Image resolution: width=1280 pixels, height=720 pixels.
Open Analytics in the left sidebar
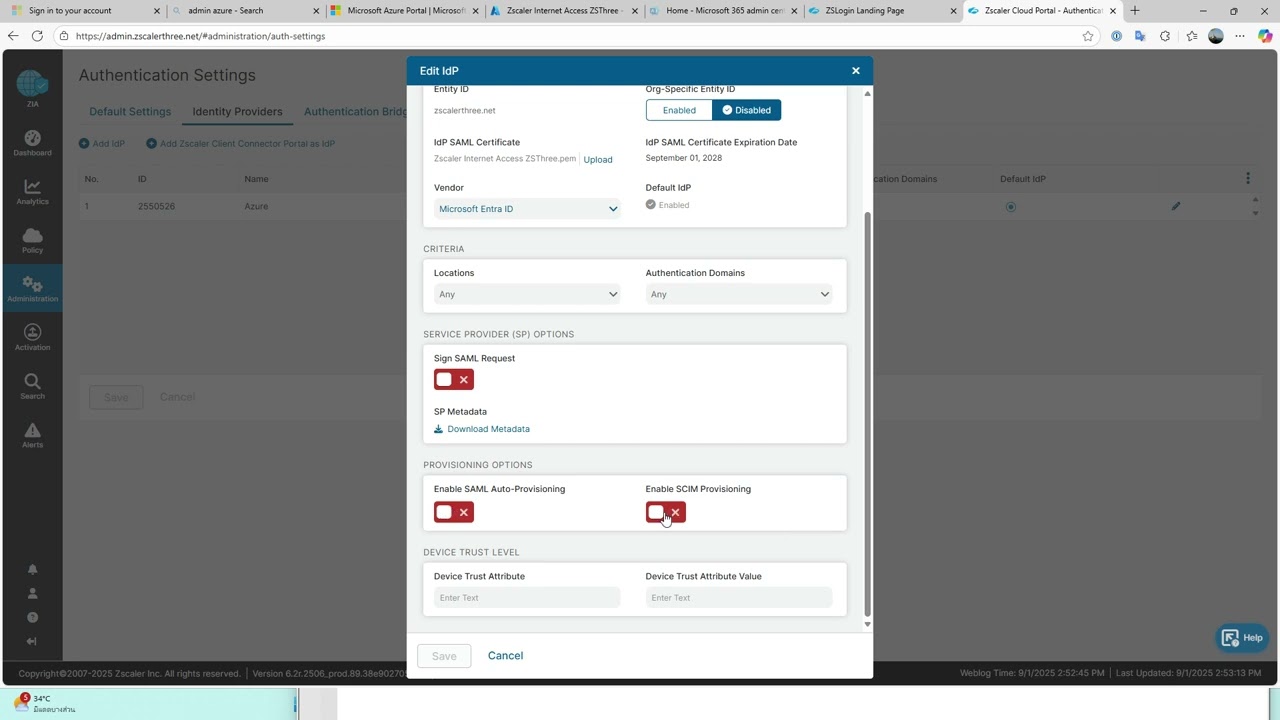[32, 192]
